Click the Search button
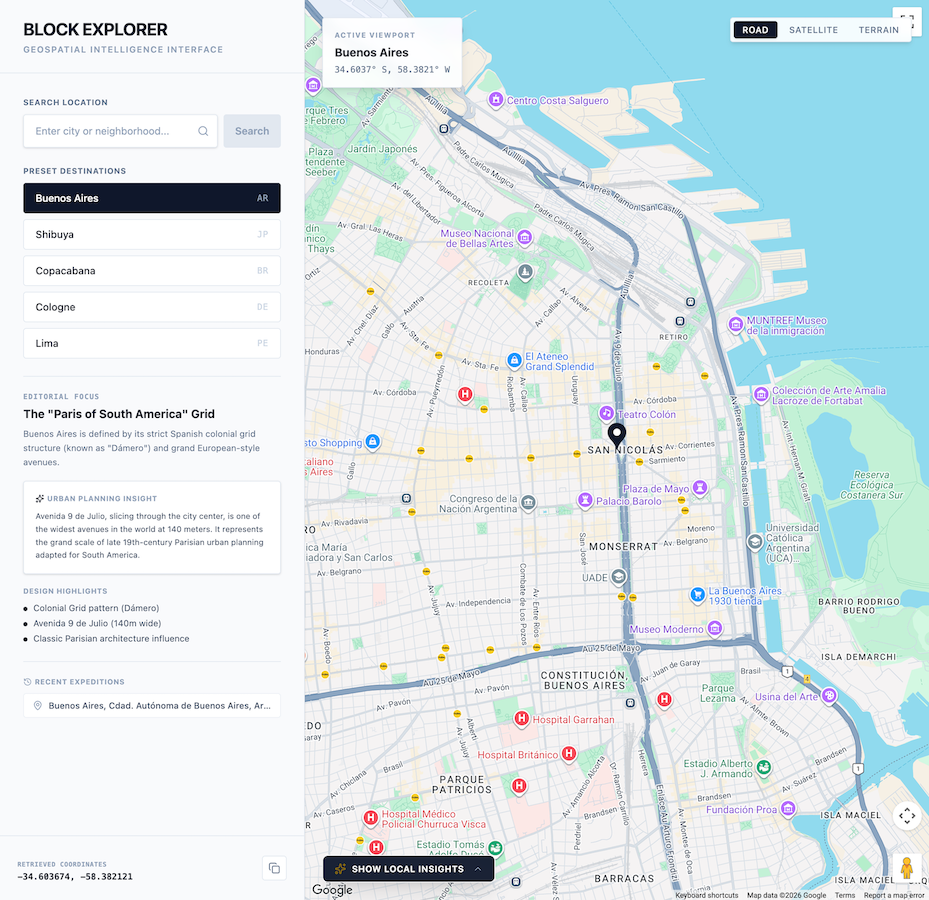This screenshot has width=929, height=900. [252, 131]
